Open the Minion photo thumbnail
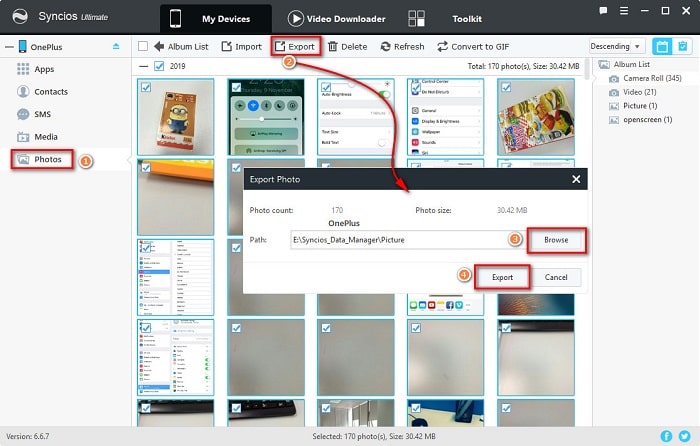Screen dimensions: 700x446 pyautogui.click(x=175, y=117)
